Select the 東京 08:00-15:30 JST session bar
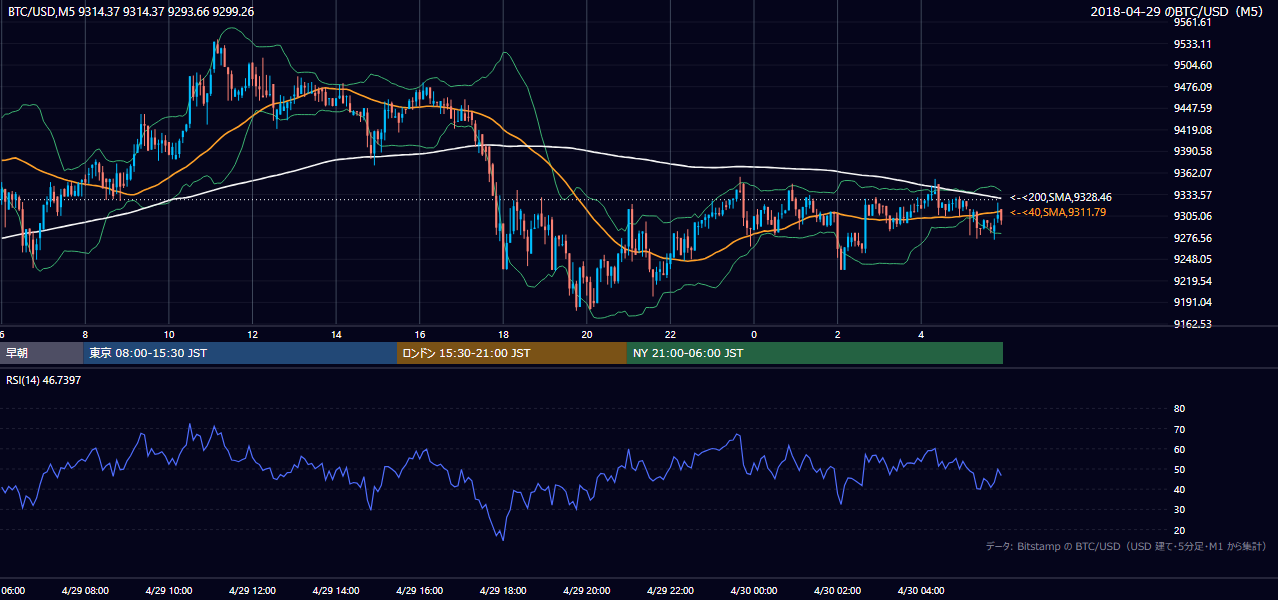The height and width of the screenshot is (600, 1278). tap(240, 353)
